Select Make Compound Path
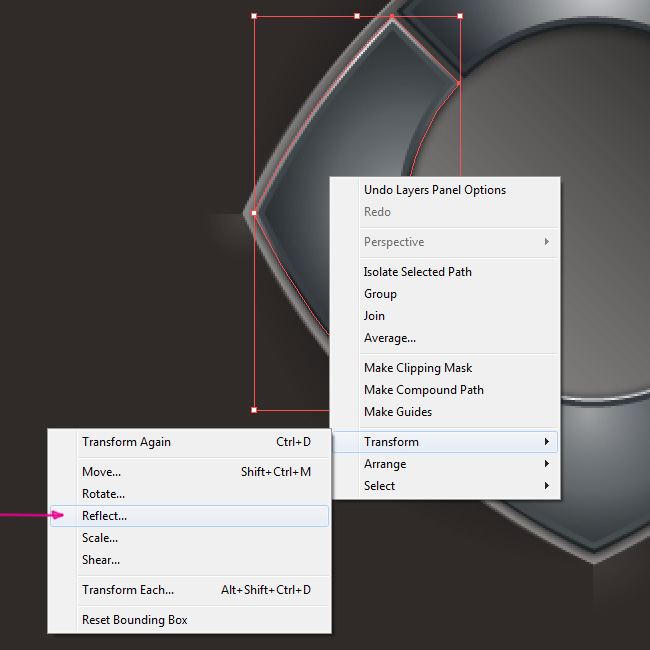This screenshot has width=650, height=650. (424, 390)
